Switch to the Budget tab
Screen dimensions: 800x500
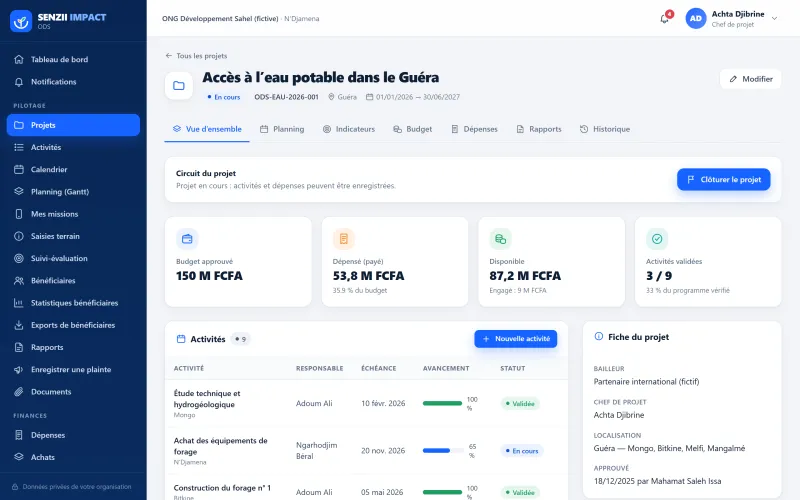(413, 129)
